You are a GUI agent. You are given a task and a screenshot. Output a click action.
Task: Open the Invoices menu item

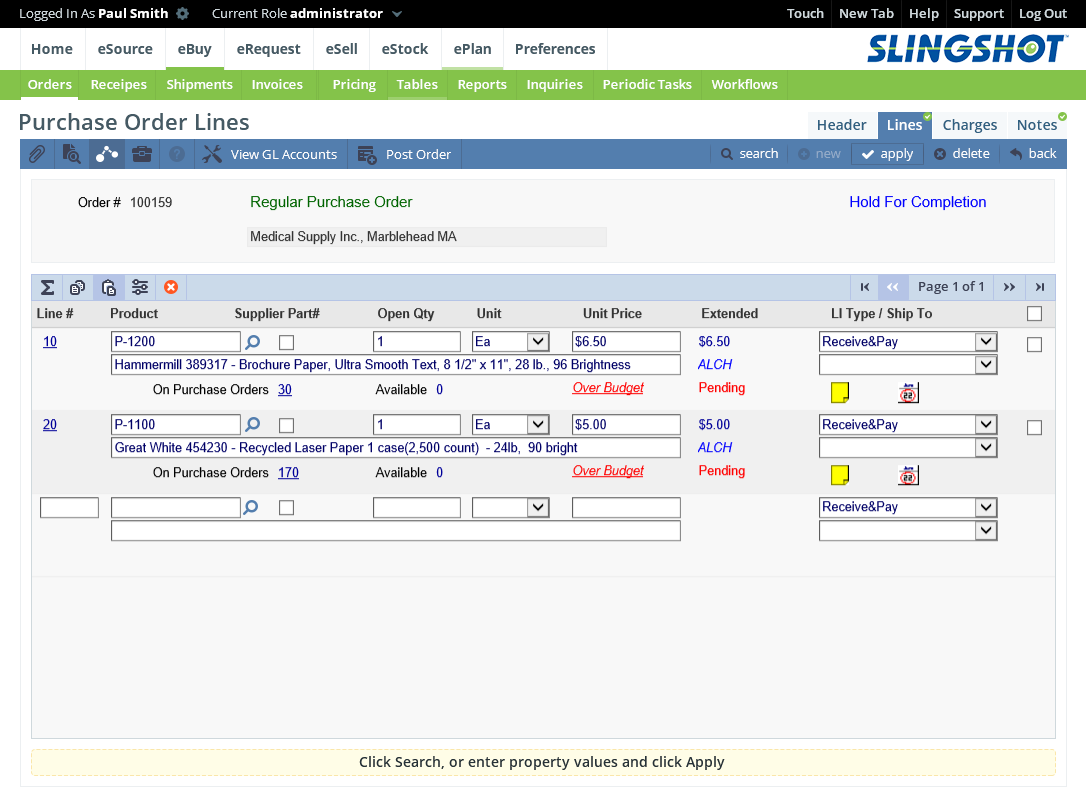(x=277, y=85)
